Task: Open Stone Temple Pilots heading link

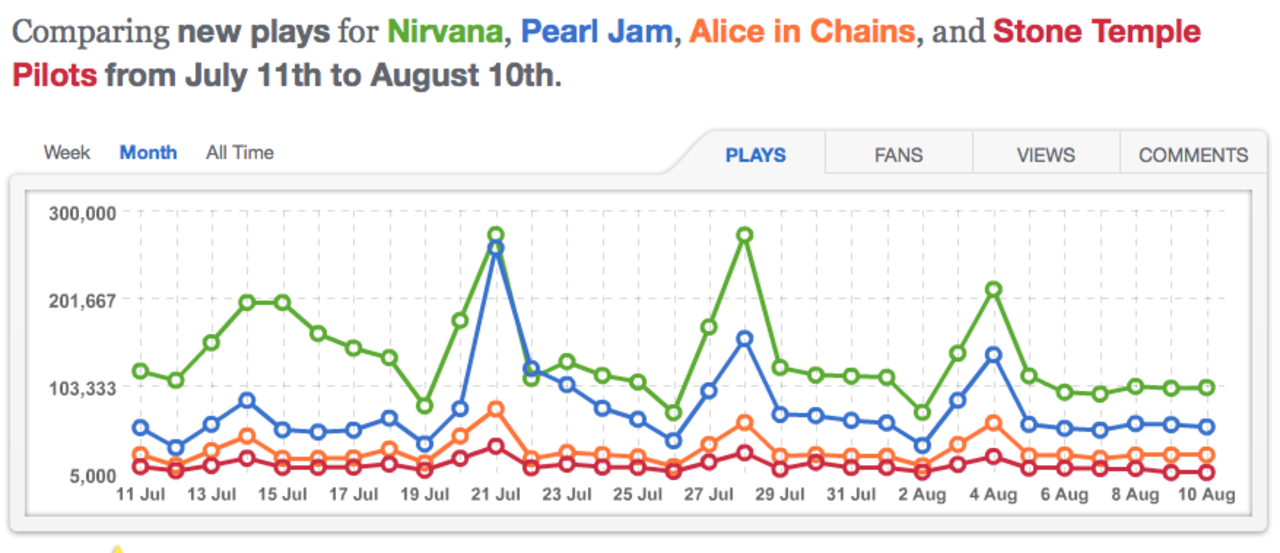Action: coord(1096,32)
